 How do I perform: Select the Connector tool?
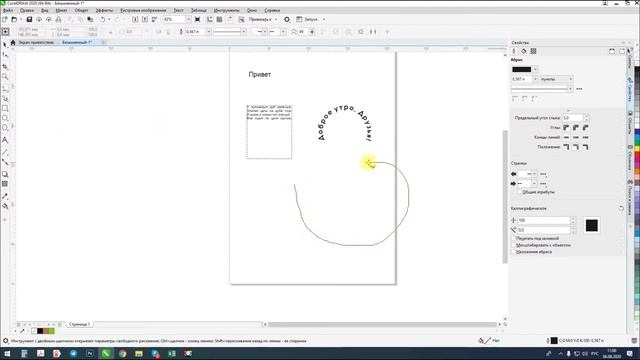(5, 162)
